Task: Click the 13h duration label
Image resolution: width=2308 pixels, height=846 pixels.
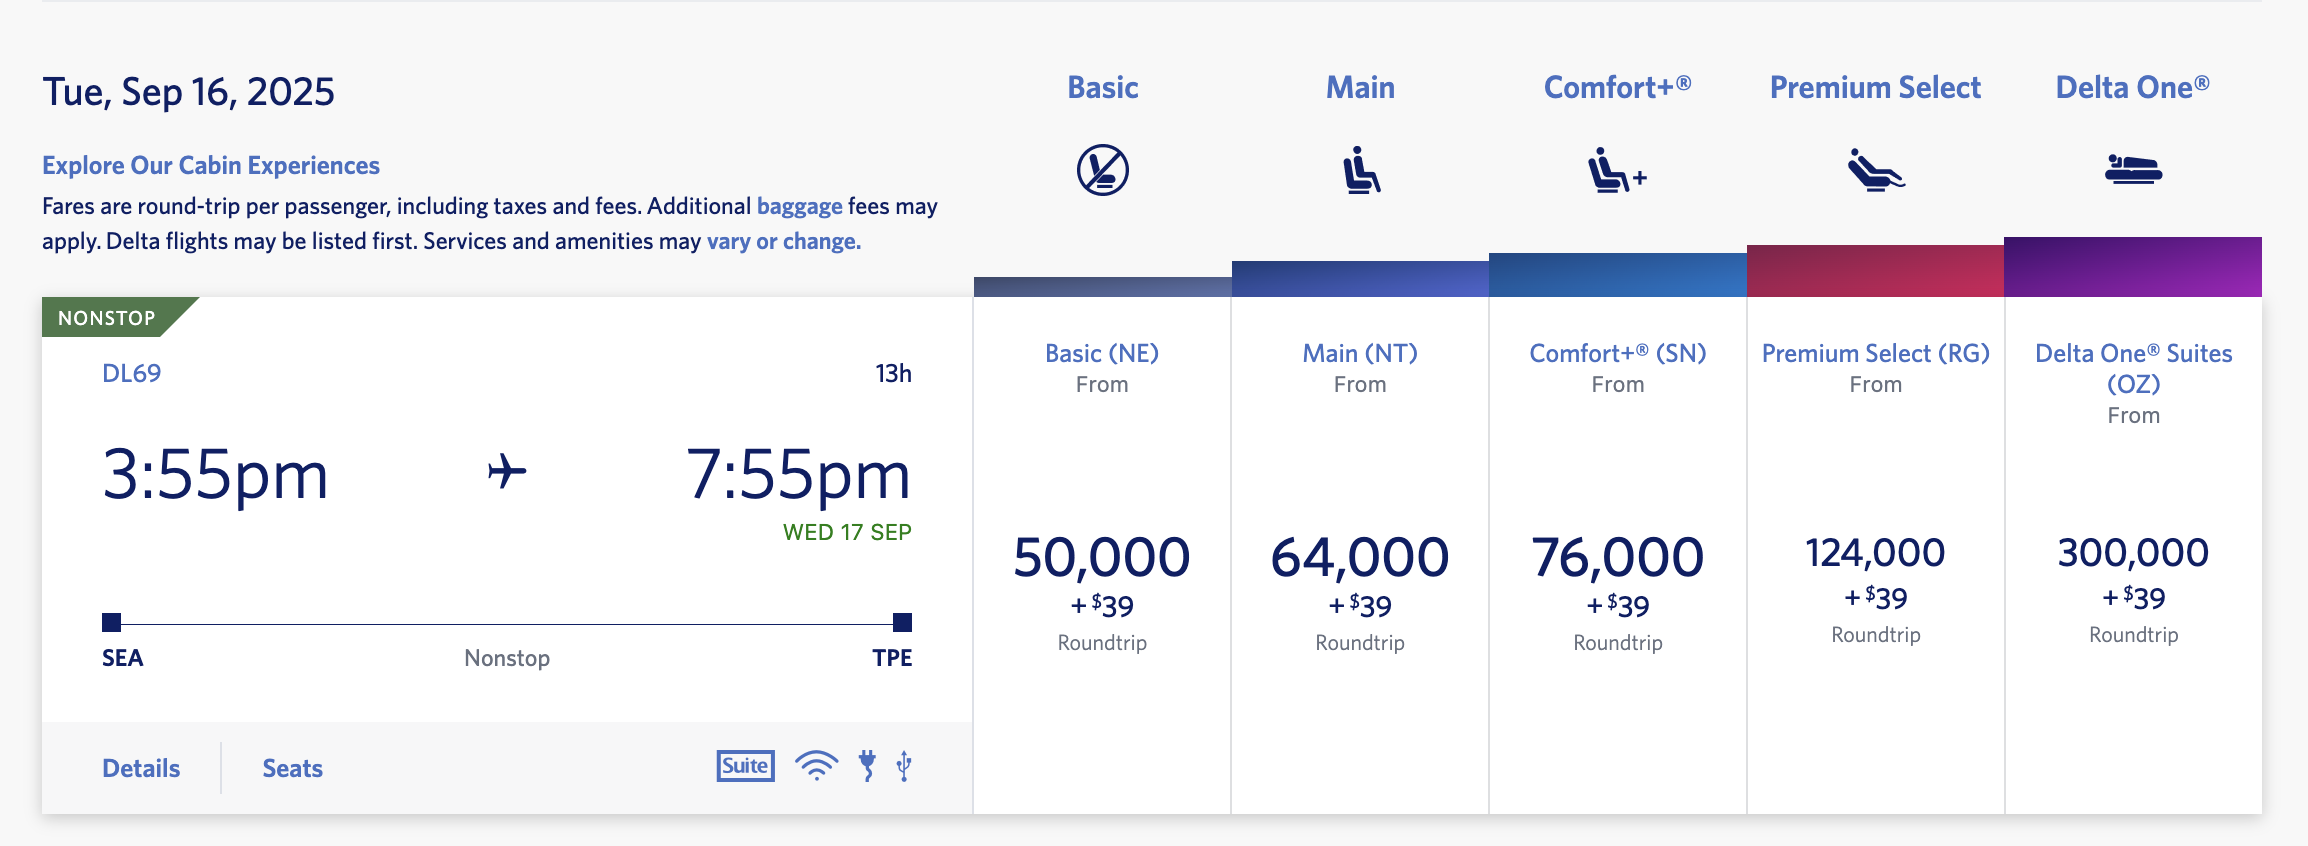Action: (893, 373)
